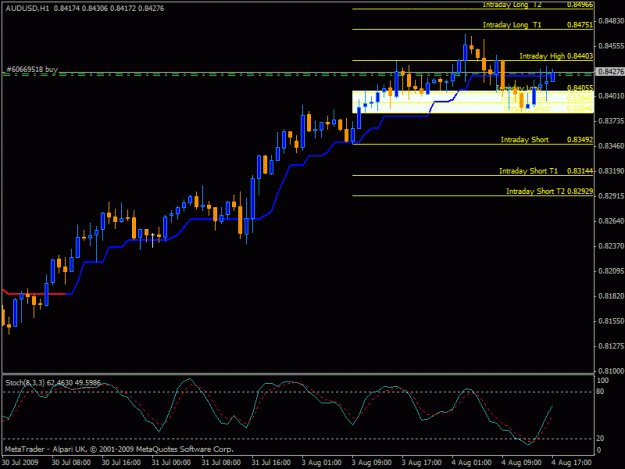Viewport: 625px width, 469px height.
Task: Click the 30 Jul 2009 time axis label
Action: tap(20, 463)
